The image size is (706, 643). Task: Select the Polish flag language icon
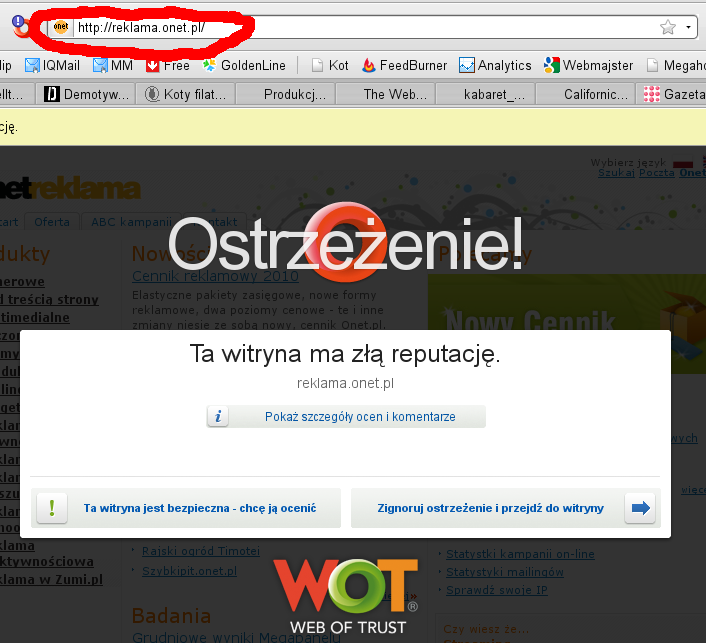point(683,162)
